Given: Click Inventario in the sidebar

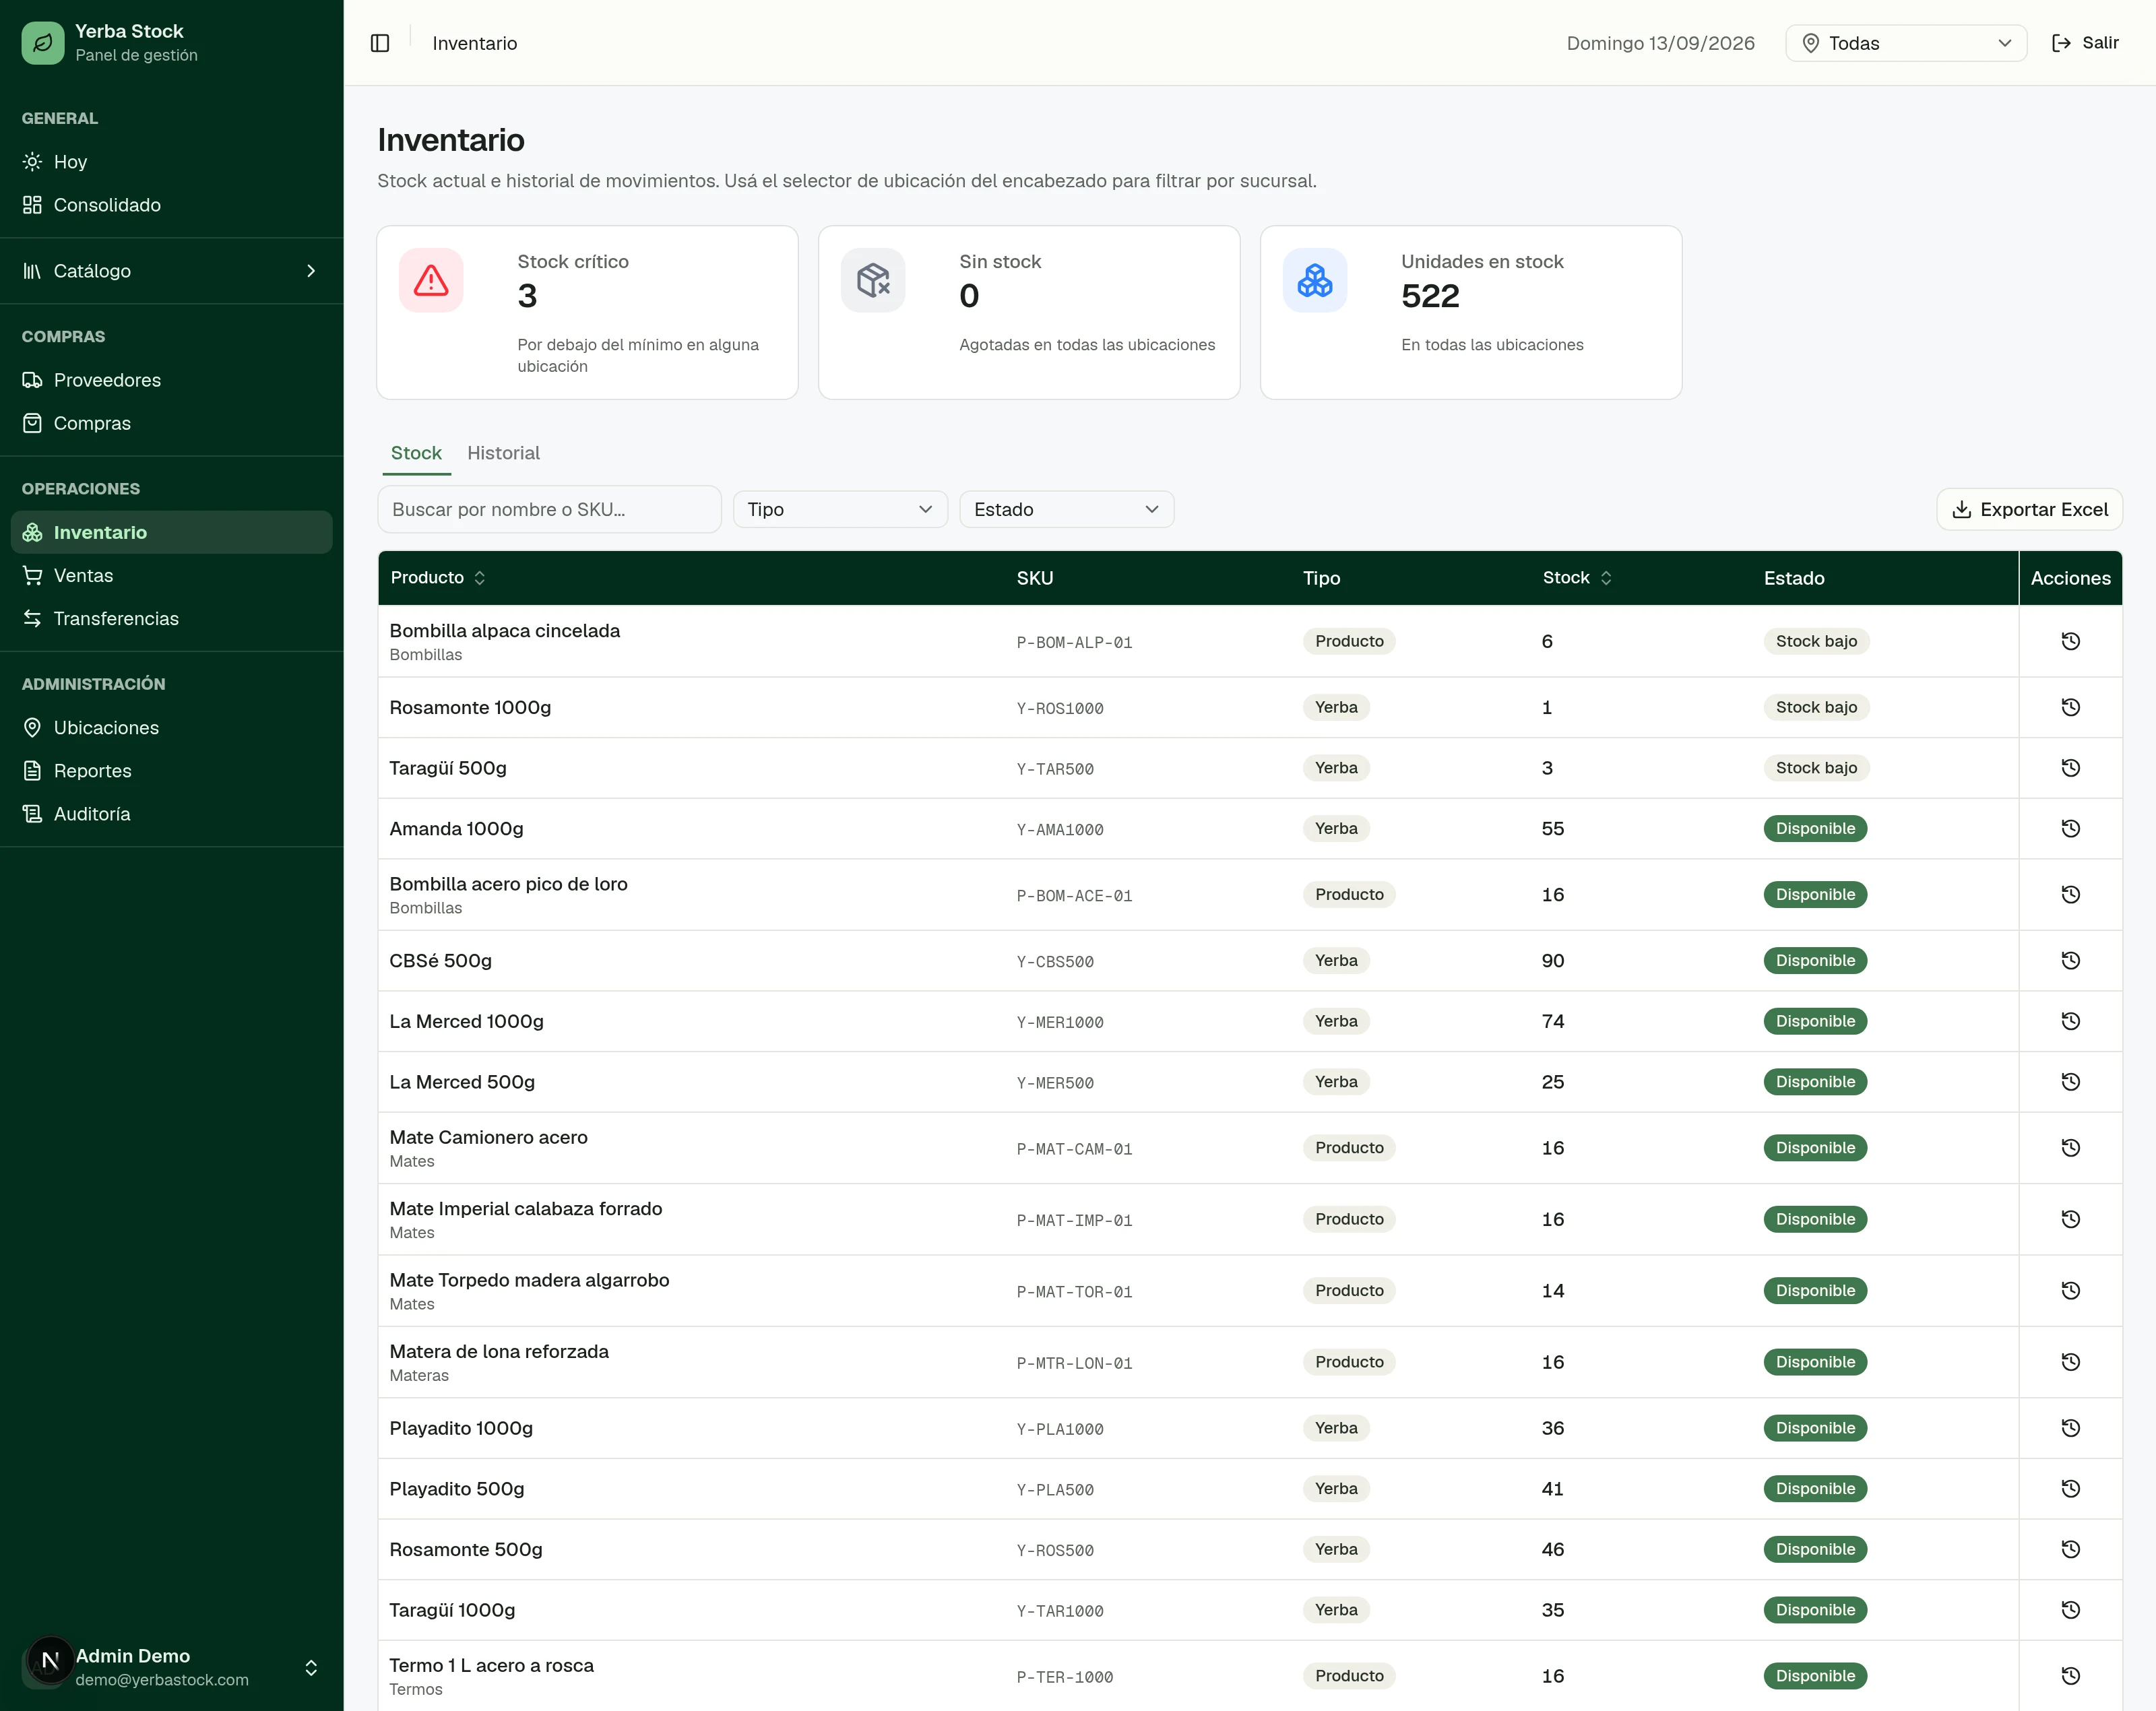Looking at the screenshot, I should (x=171, y=532).
